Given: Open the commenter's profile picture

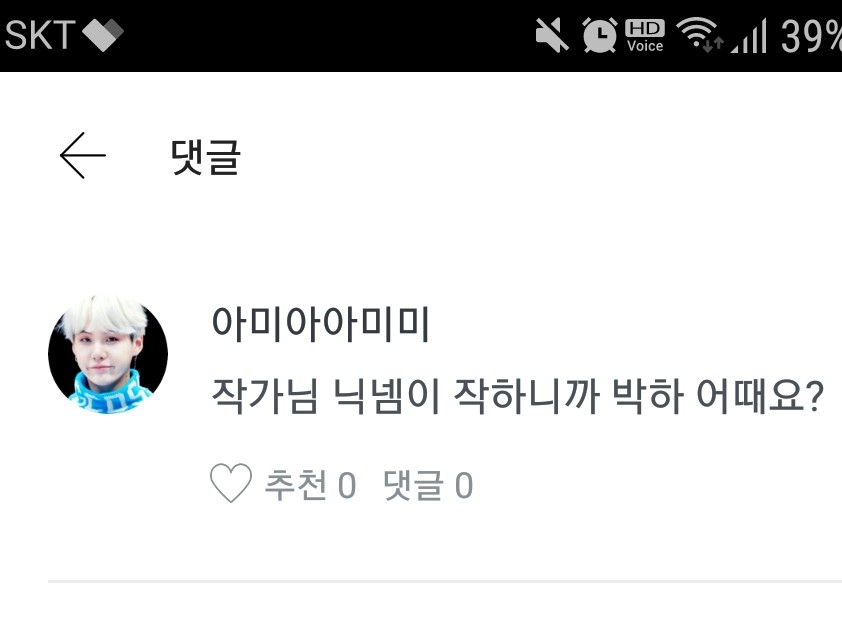Looking at the screenshot, I should (x=108, y=354).
